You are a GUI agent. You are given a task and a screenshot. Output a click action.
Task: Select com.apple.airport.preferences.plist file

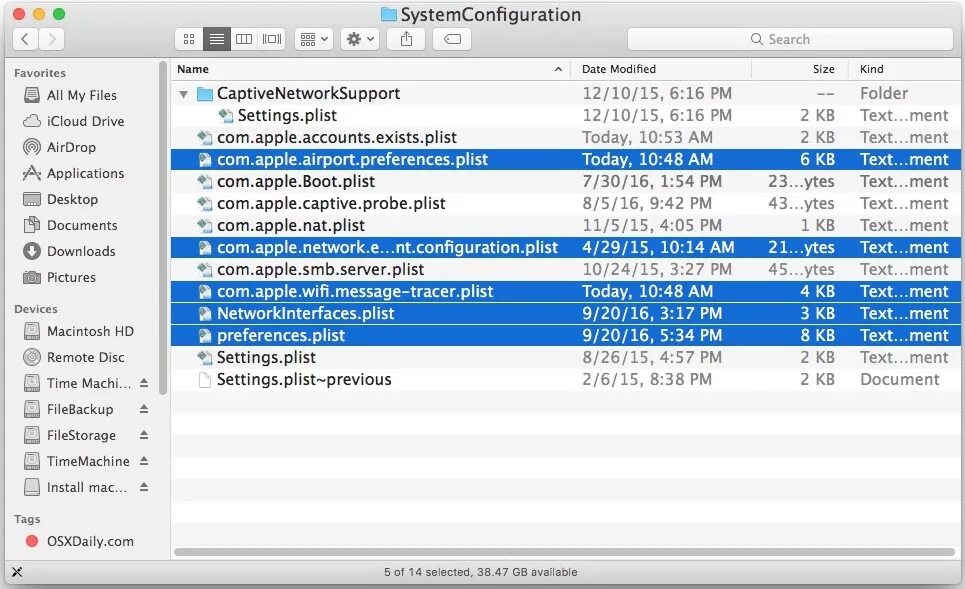pos(566,159)
